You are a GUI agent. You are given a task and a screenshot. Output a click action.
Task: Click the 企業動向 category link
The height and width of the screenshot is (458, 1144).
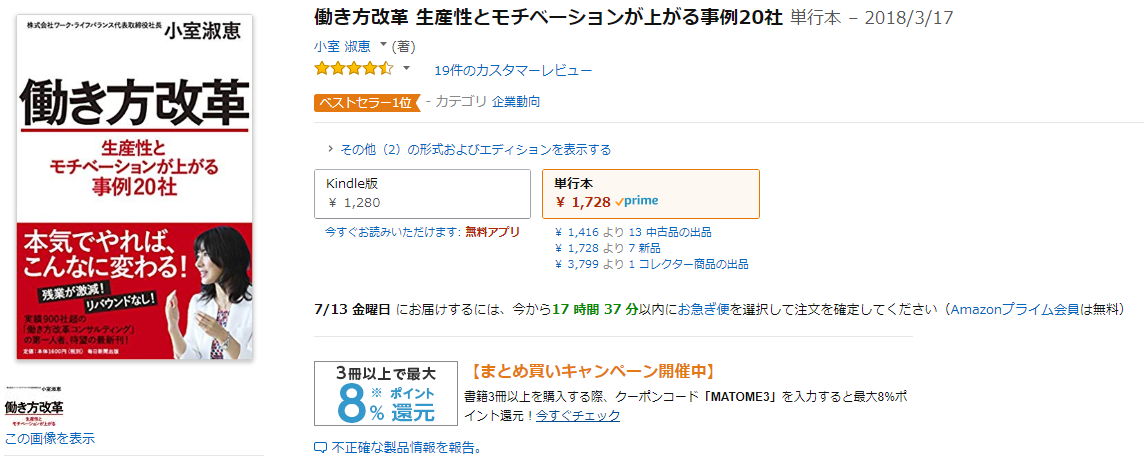tap(516, 102)
